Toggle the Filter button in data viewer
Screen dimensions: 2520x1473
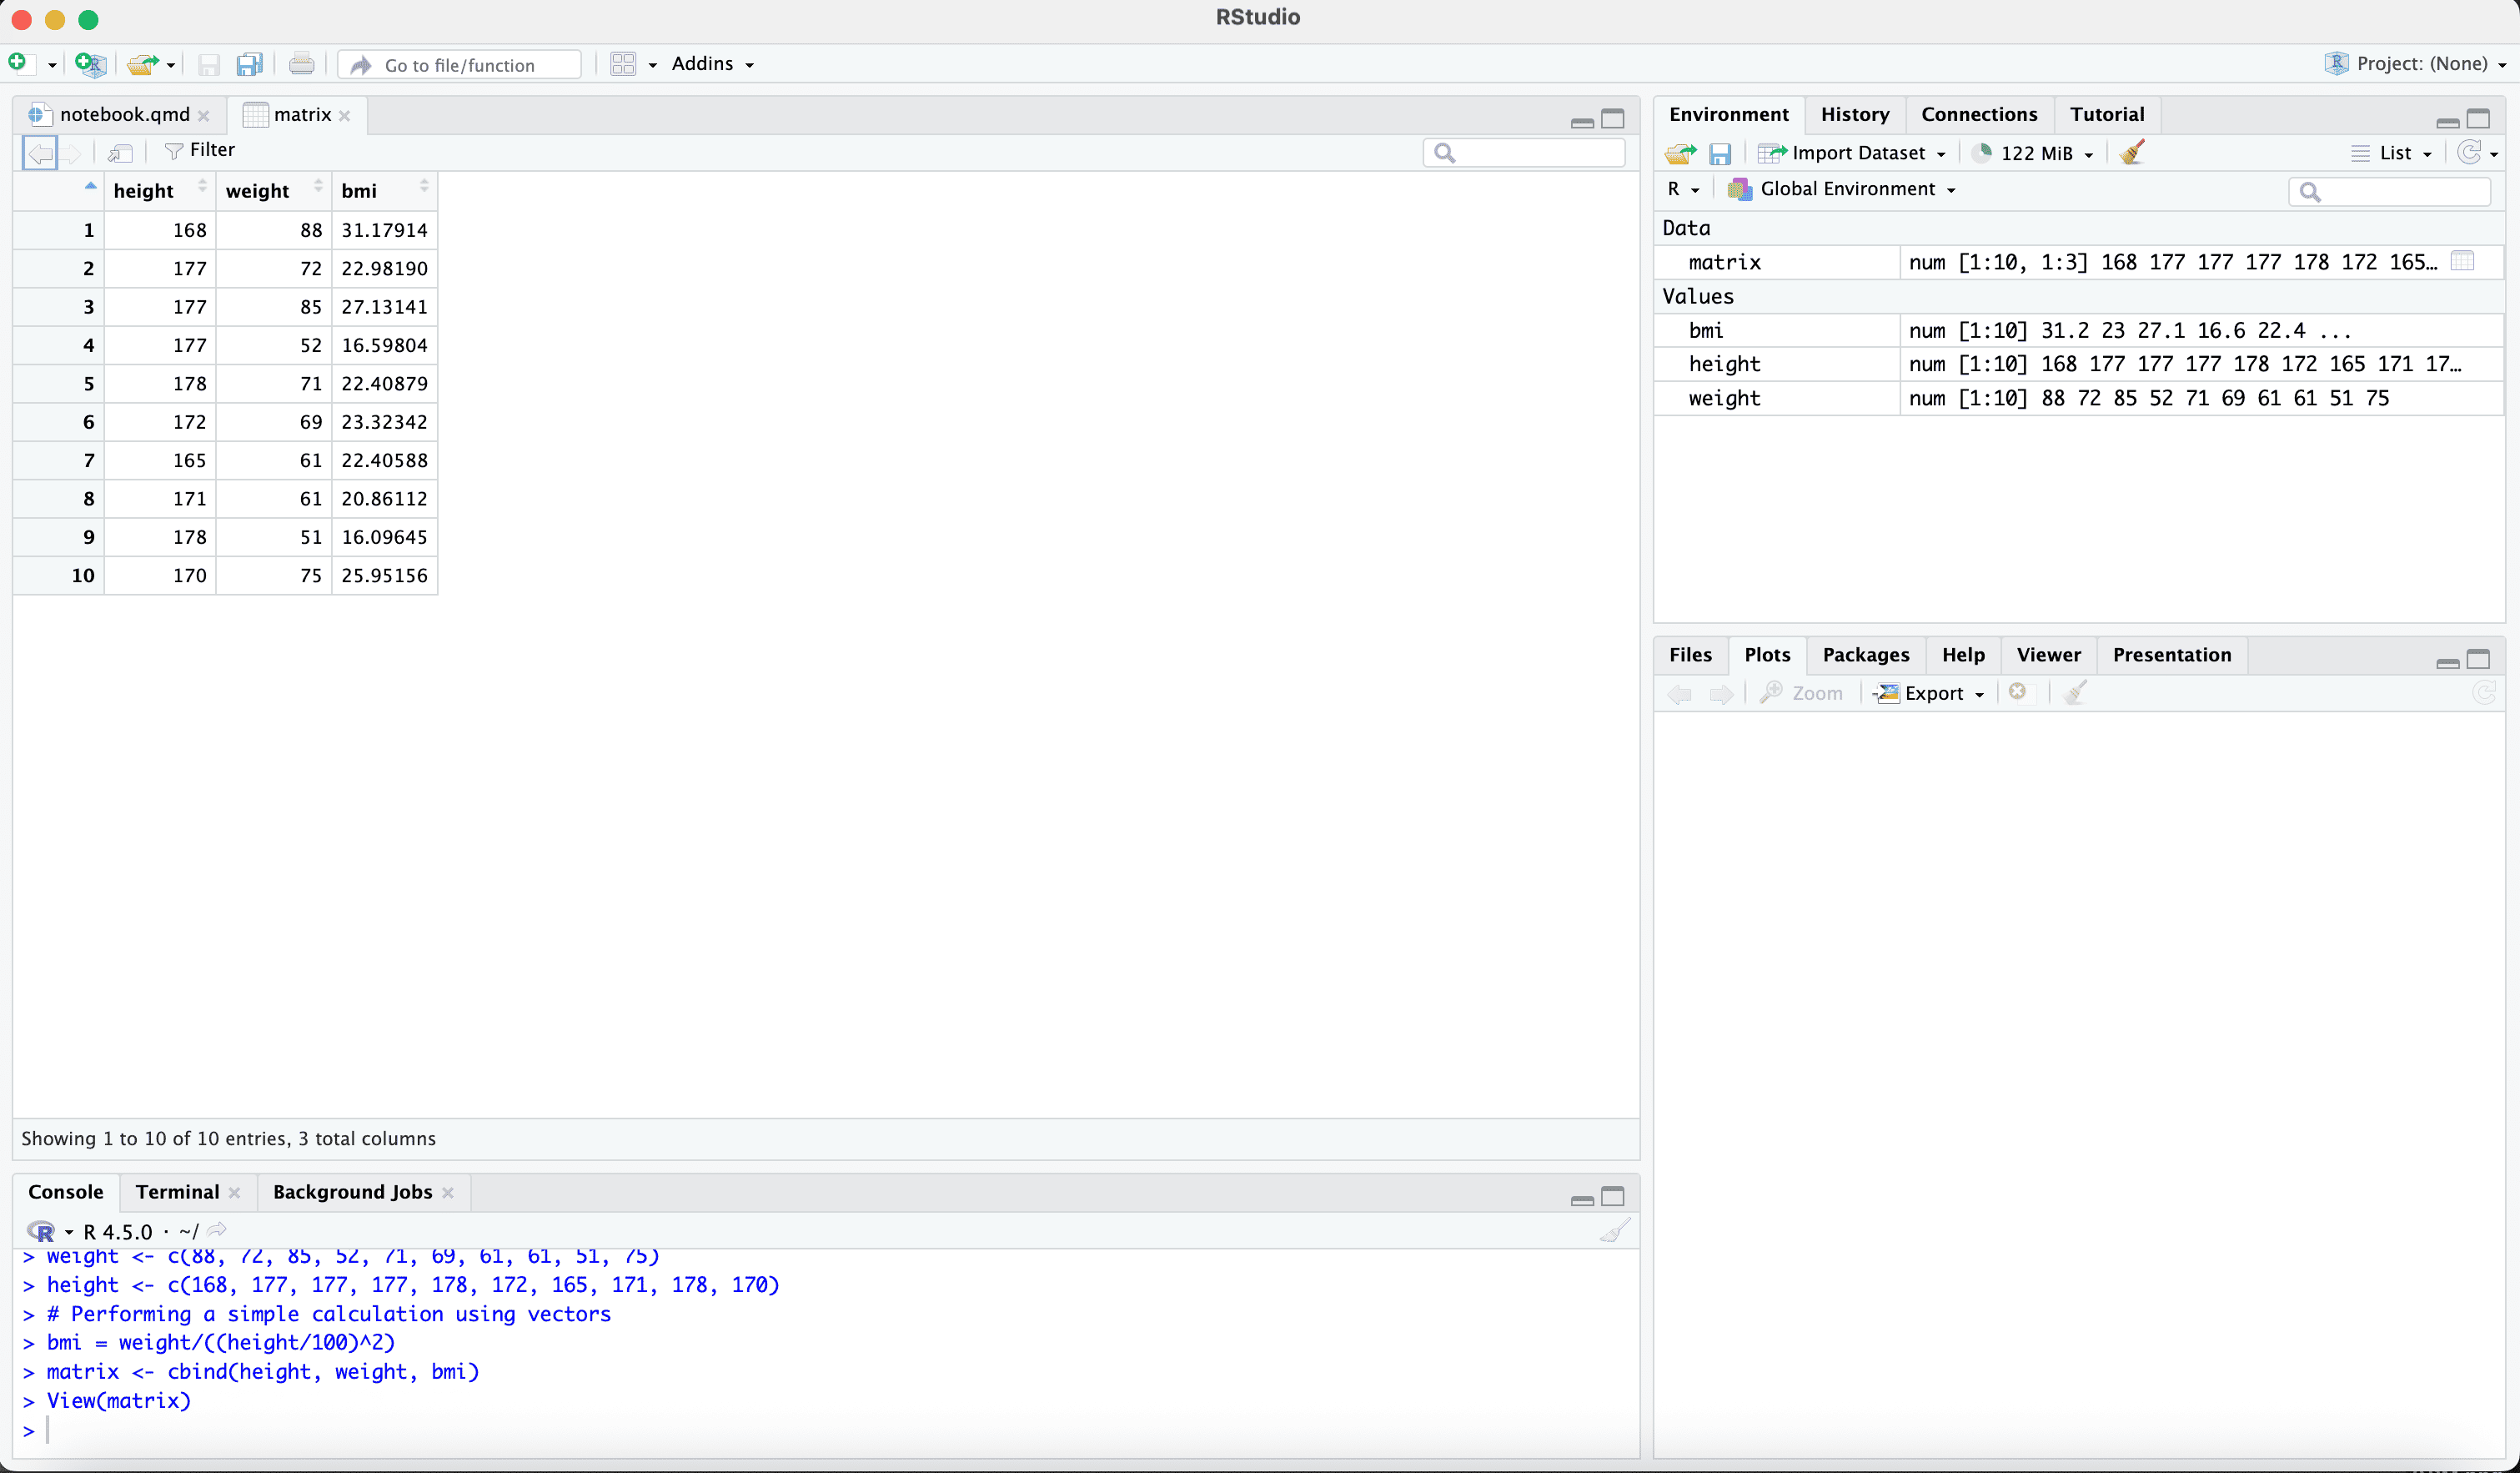coord(200,150)
